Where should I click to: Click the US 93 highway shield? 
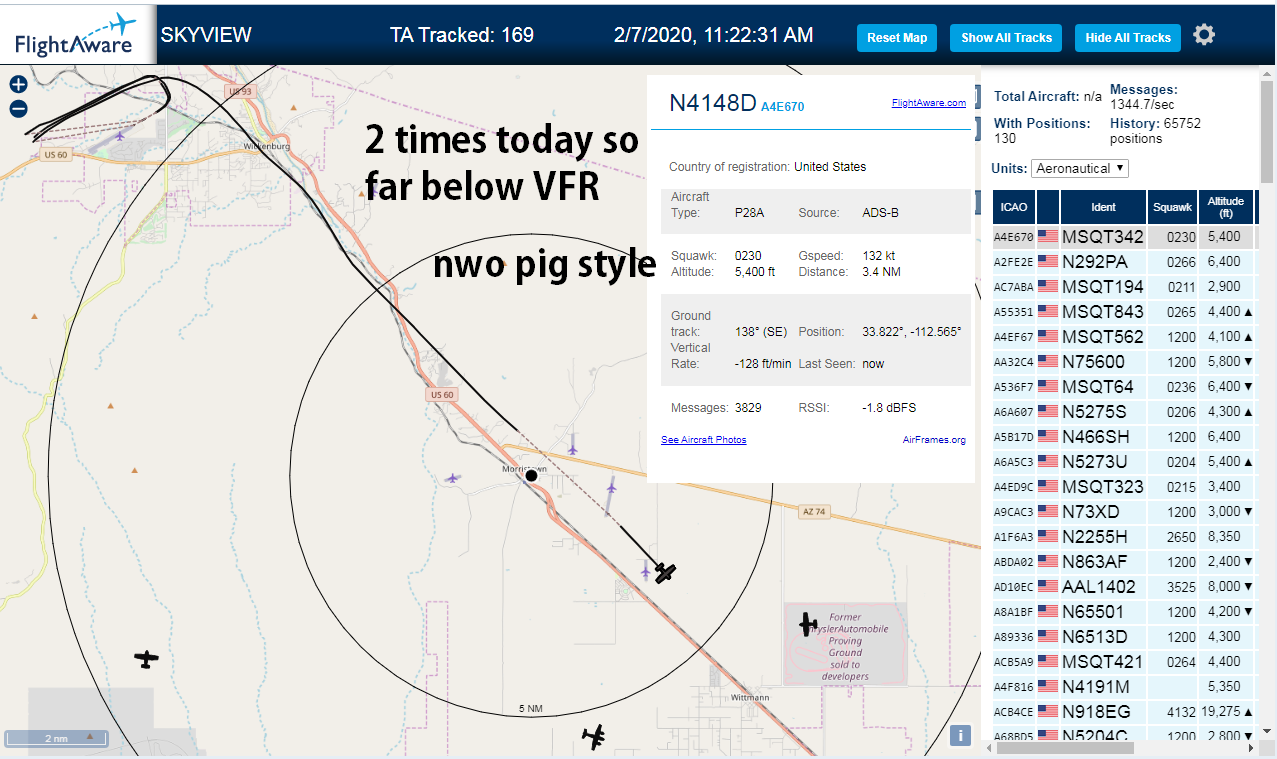[x=241, y=92]
